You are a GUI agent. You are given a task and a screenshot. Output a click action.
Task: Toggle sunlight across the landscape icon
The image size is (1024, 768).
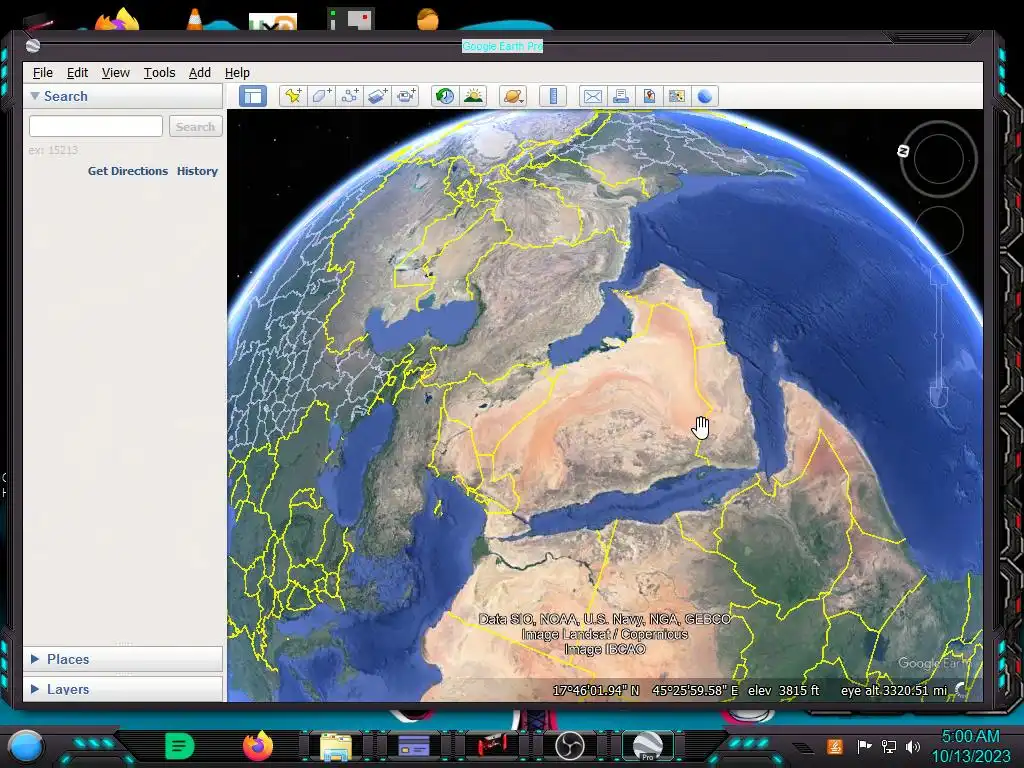[473, 97]
